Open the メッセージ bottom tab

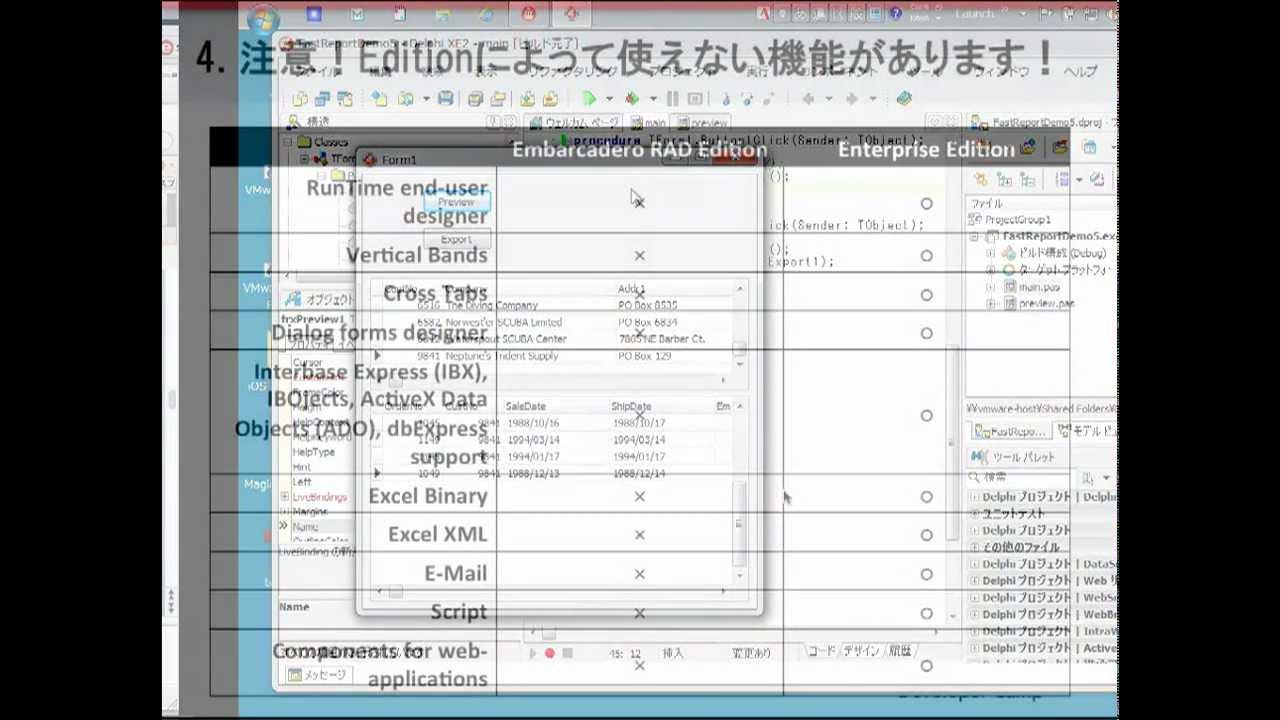point(317,675)
